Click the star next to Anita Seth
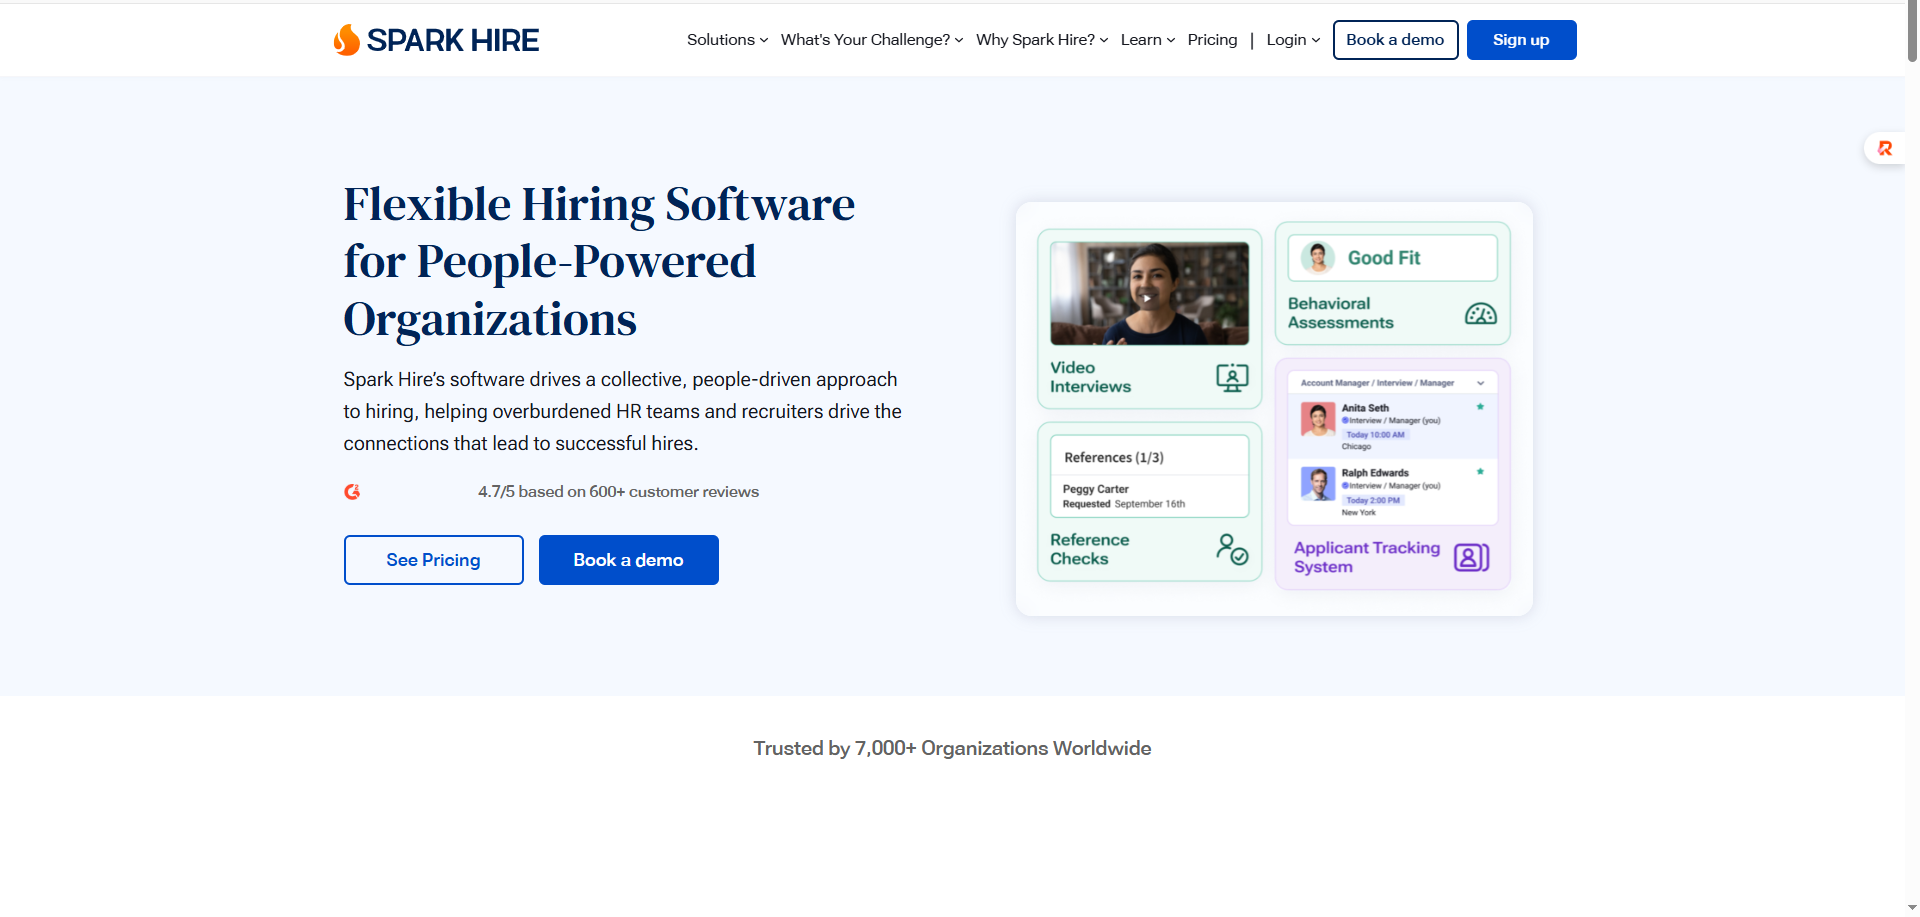This screenshot has height=917, width=1920. click(1480, 407)
